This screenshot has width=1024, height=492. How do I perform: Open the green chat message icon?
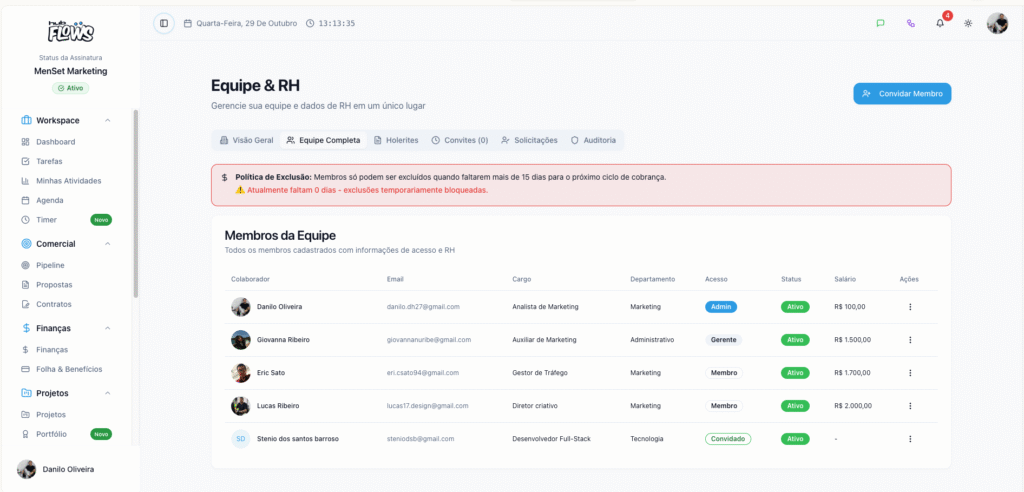click(x=880, y=24)
